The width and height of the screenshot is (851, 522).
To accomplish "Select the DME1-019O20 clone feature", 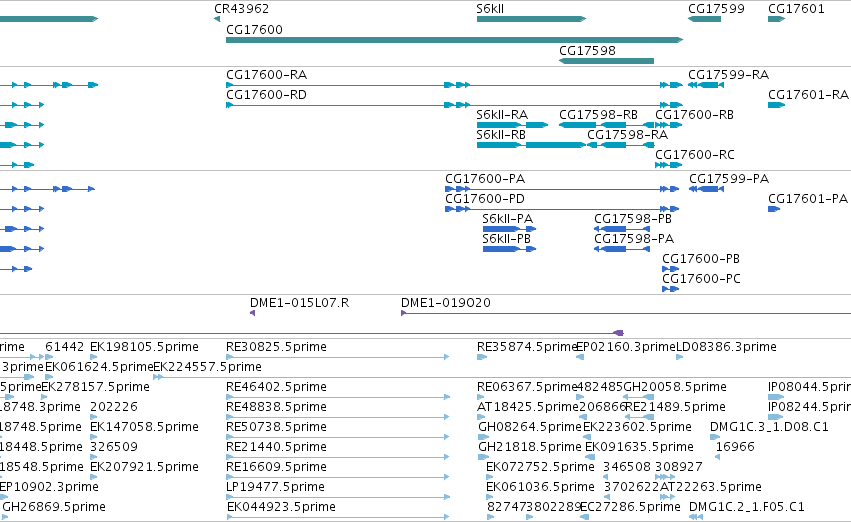I will (x=626, y=313).
